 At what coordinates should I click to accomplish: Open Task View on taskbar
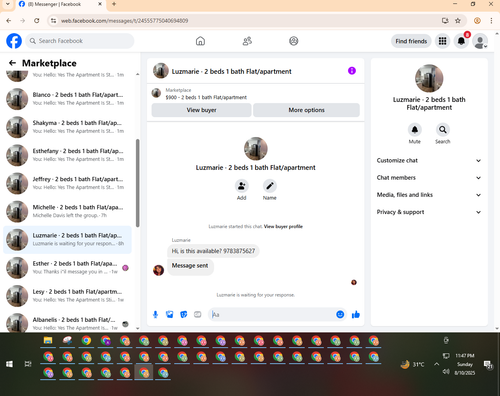pos(28,364)
